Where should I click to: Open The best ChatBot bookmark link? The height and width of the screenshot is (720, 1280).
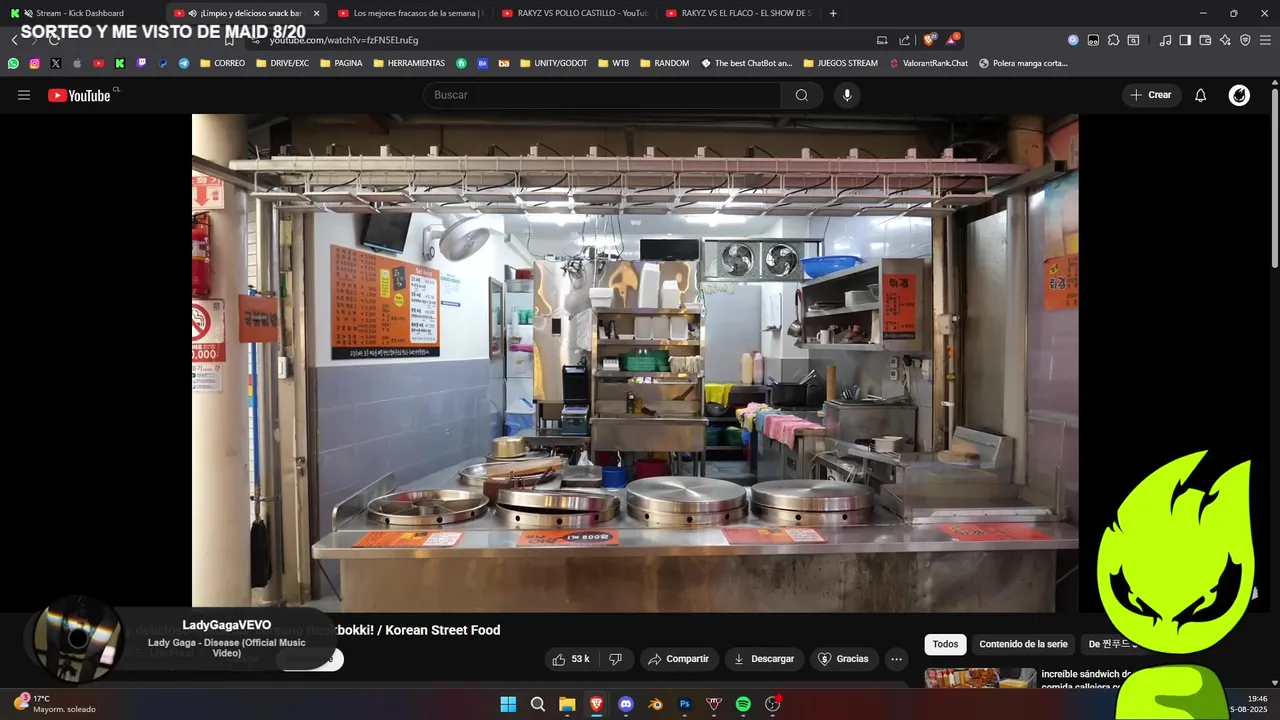tap(746, 63)
